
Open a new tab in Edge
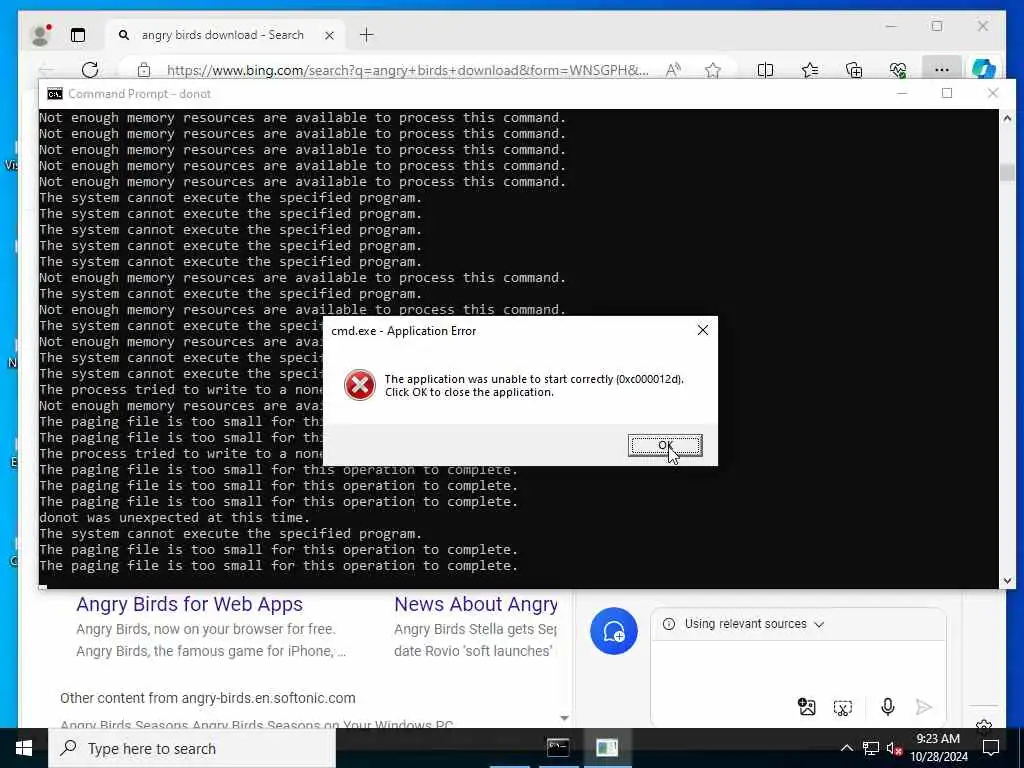pos(366,35)
